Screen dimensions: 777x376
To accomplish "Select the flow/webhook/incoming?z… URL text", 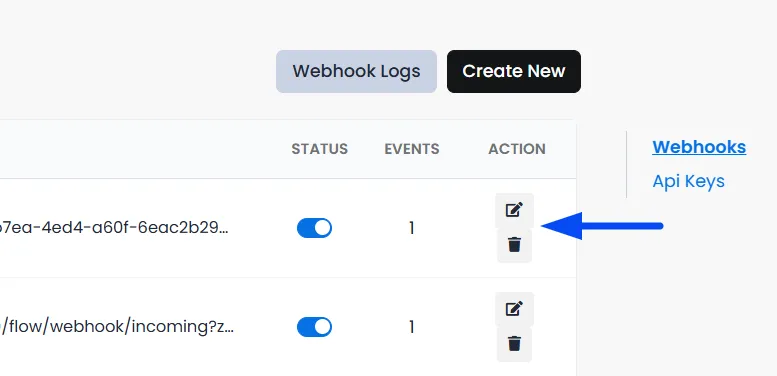I will tap(117, 327).
